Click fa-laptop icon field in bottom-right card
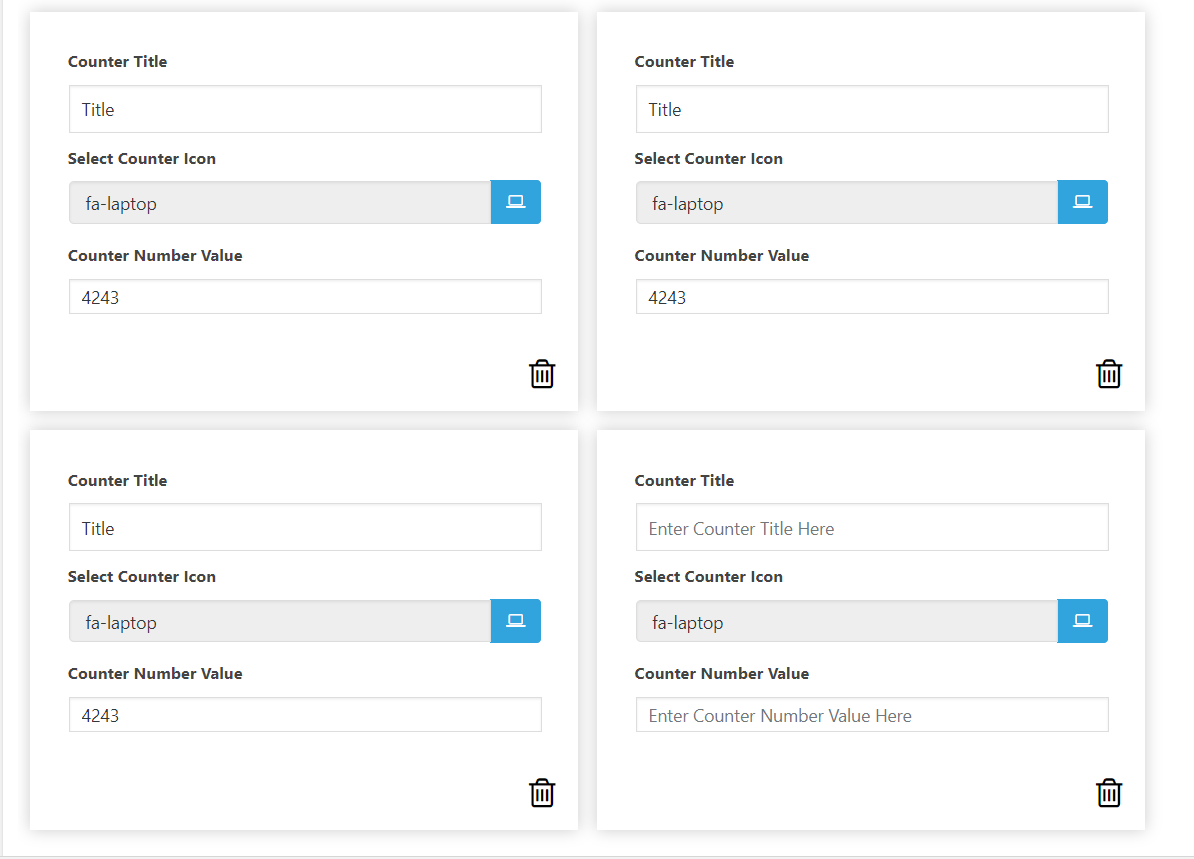This screenshot has width=1194, height=859. point(847,621)
